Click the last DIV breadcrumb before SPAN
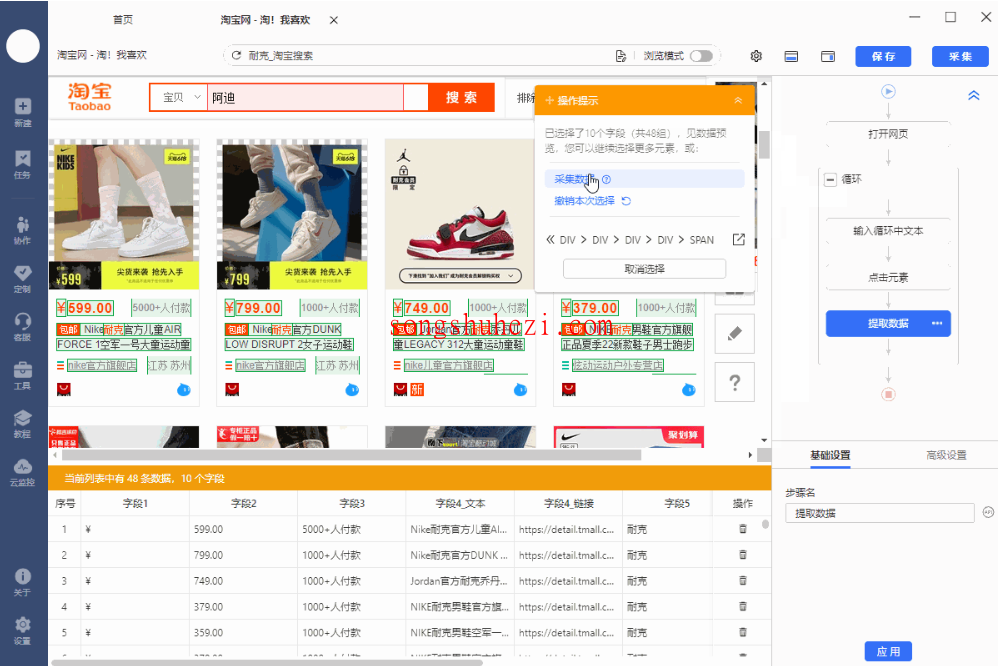 [665, 240]
